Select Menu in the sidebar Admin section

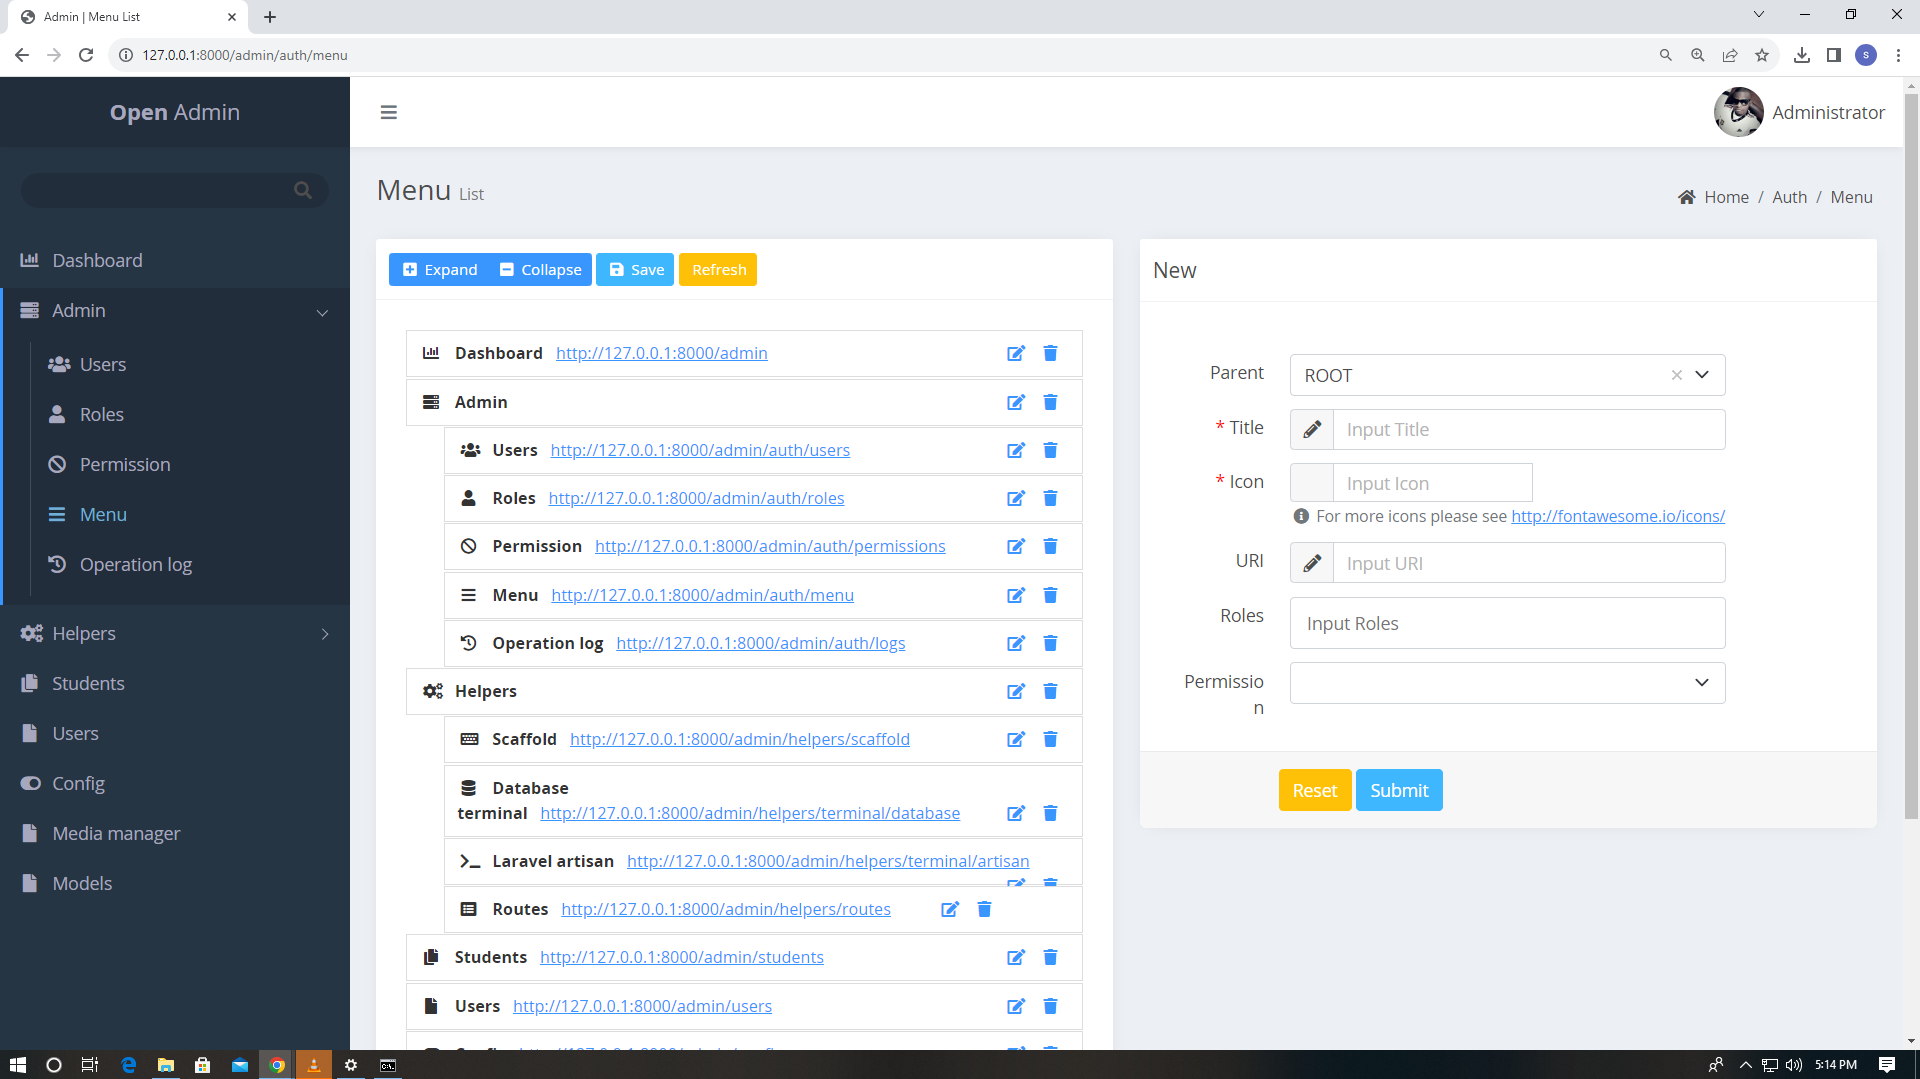pyautogui.click(x=101, y=514)
